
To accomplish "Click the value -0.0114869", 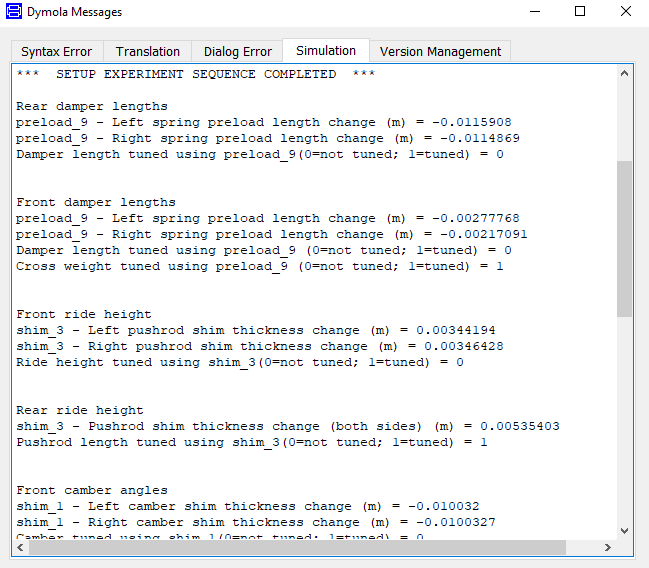I will (480, 138).
